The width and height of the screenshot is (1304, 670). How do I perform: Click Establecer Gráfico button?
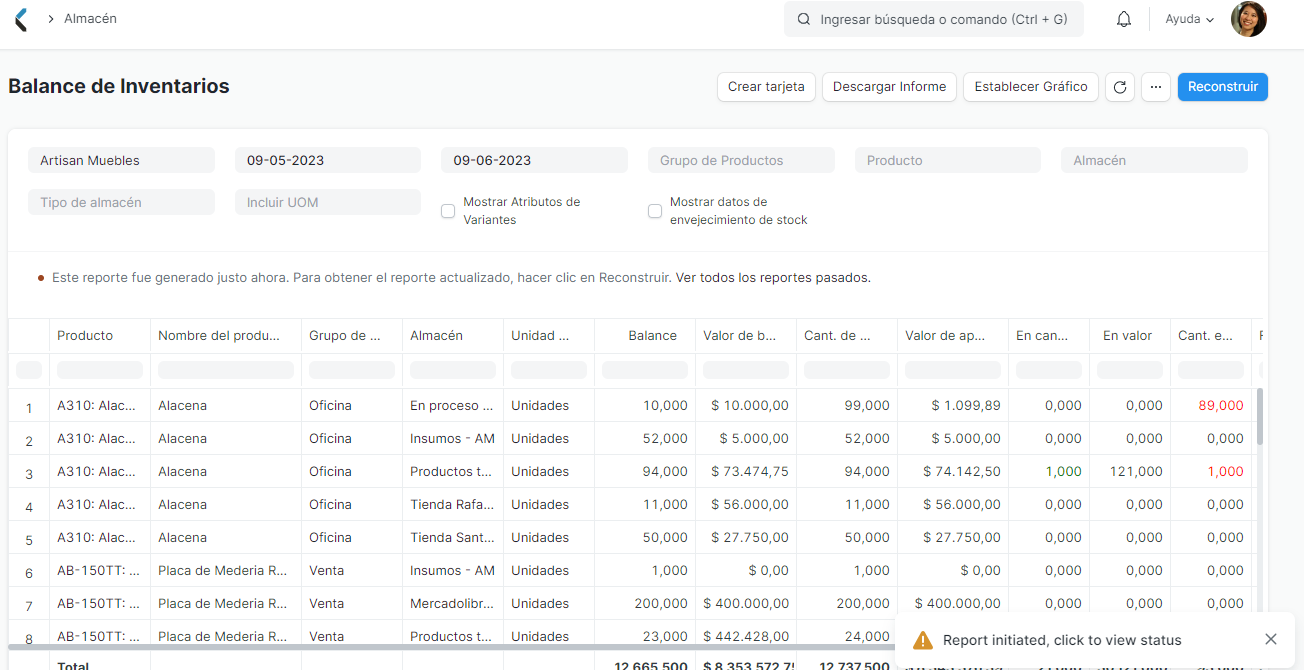click(x=1031, y=87)
